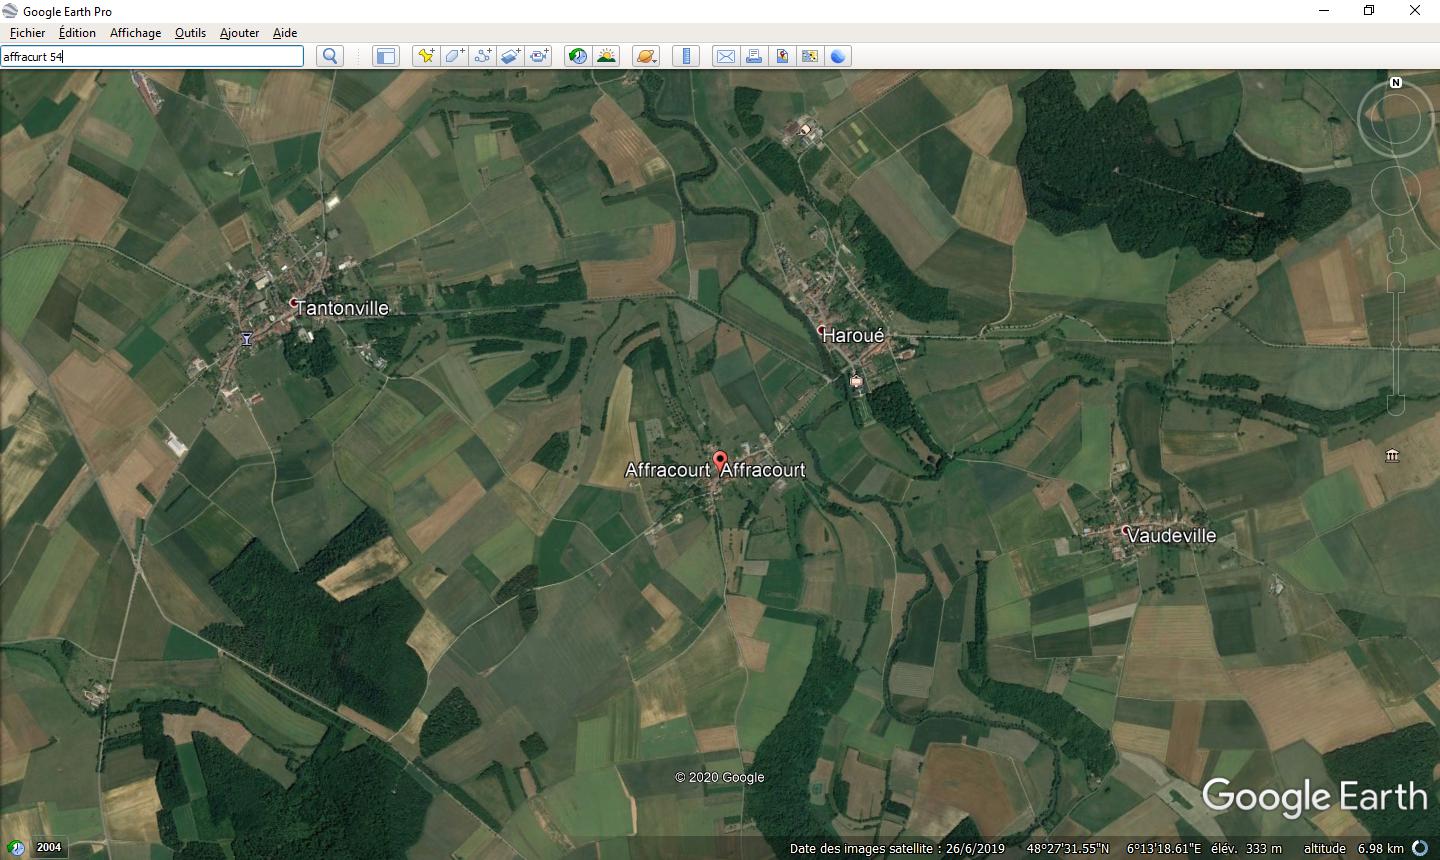Viewport: 1440px width, 860px height.
Task: Open the Outils menu
Action: click(190, 33)
